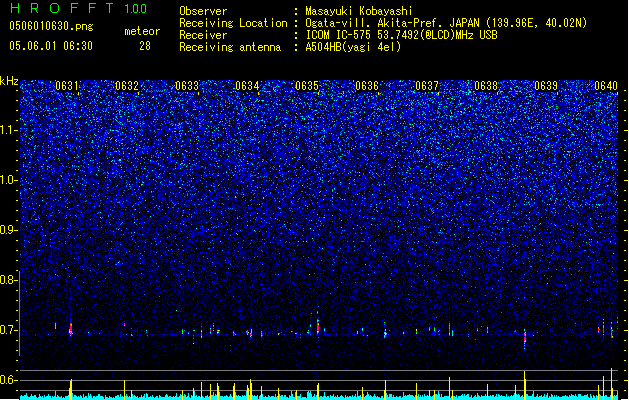
Task: Click the 0638 time marker
Action: click(486, 86)
